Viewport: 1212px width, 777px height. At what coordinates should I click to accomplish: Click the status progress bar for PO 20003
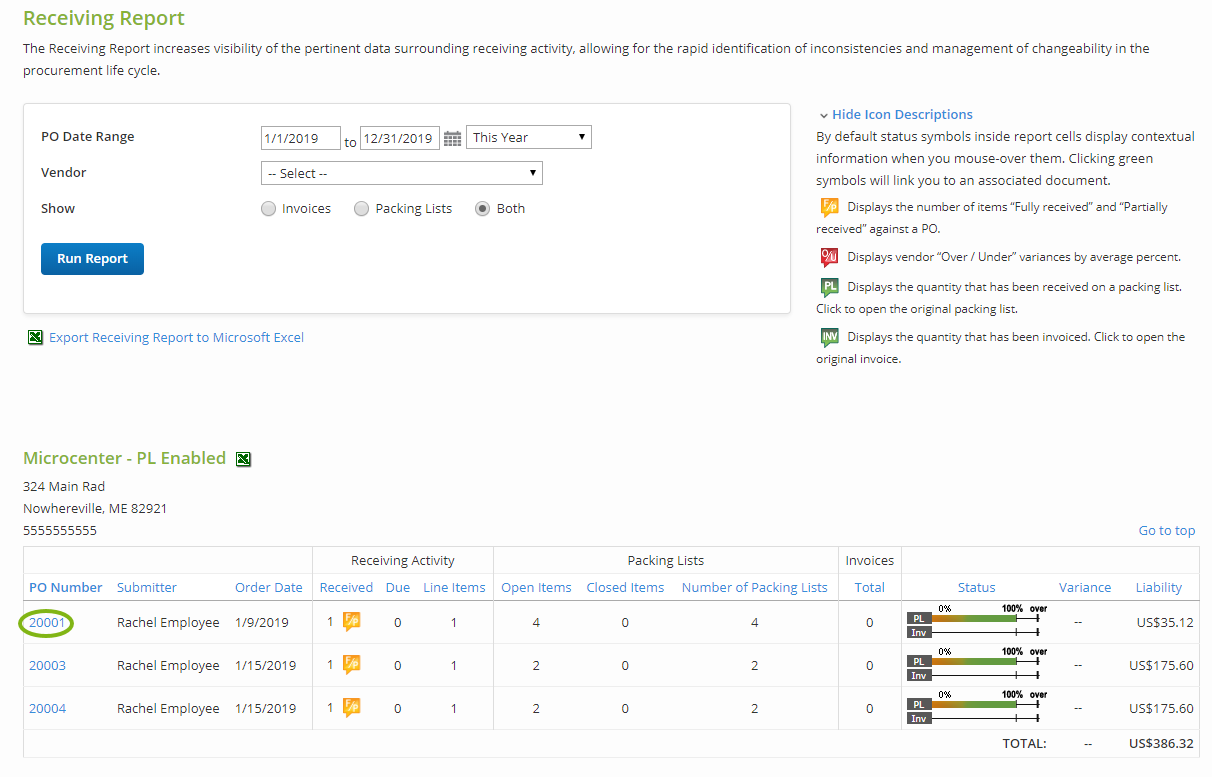tap(977, 665)
